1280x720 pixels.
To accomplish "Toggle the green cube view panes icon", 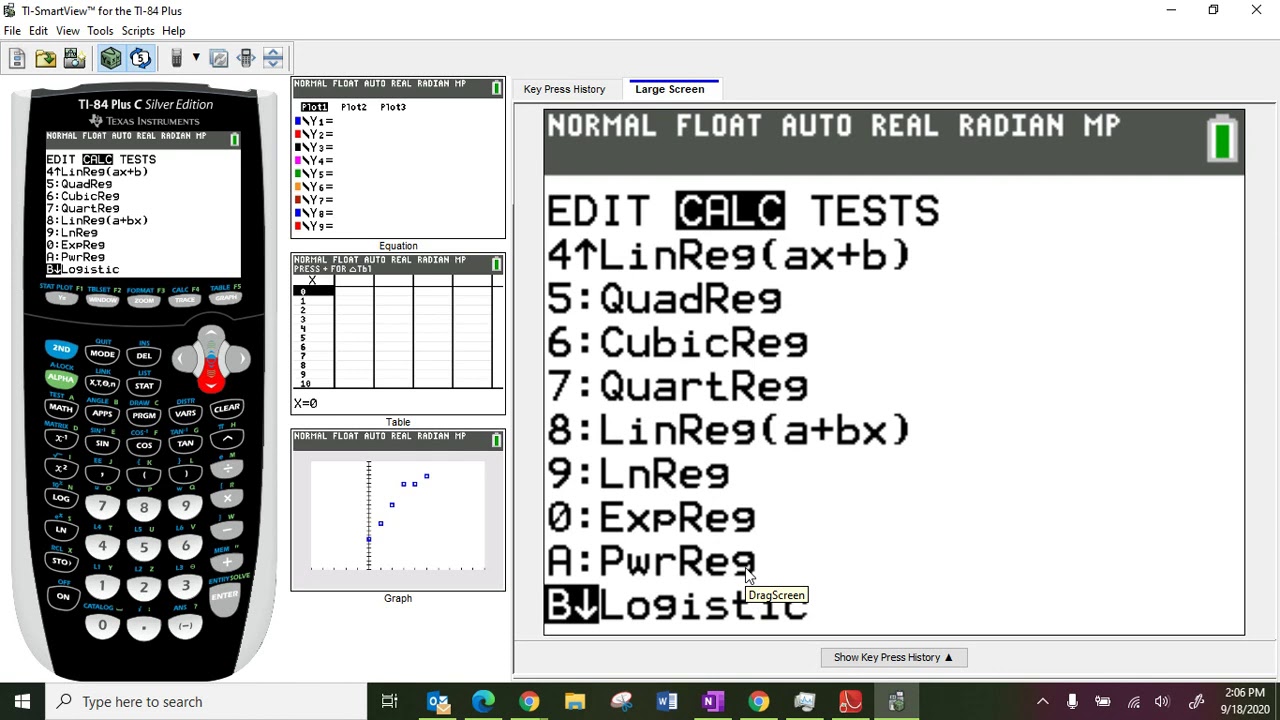I will 110,58.
